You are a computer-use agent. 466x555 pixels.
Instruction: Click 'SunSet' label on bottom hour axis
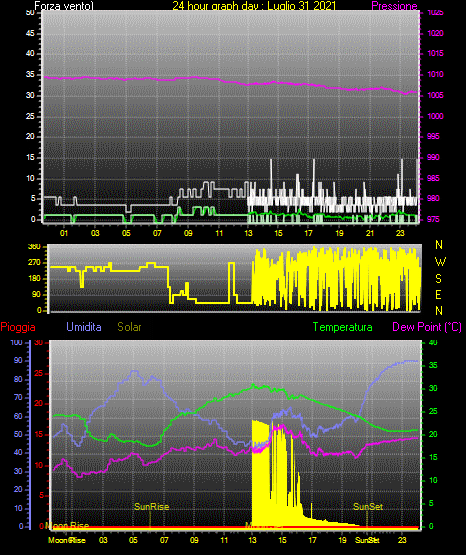click(367, 540)
